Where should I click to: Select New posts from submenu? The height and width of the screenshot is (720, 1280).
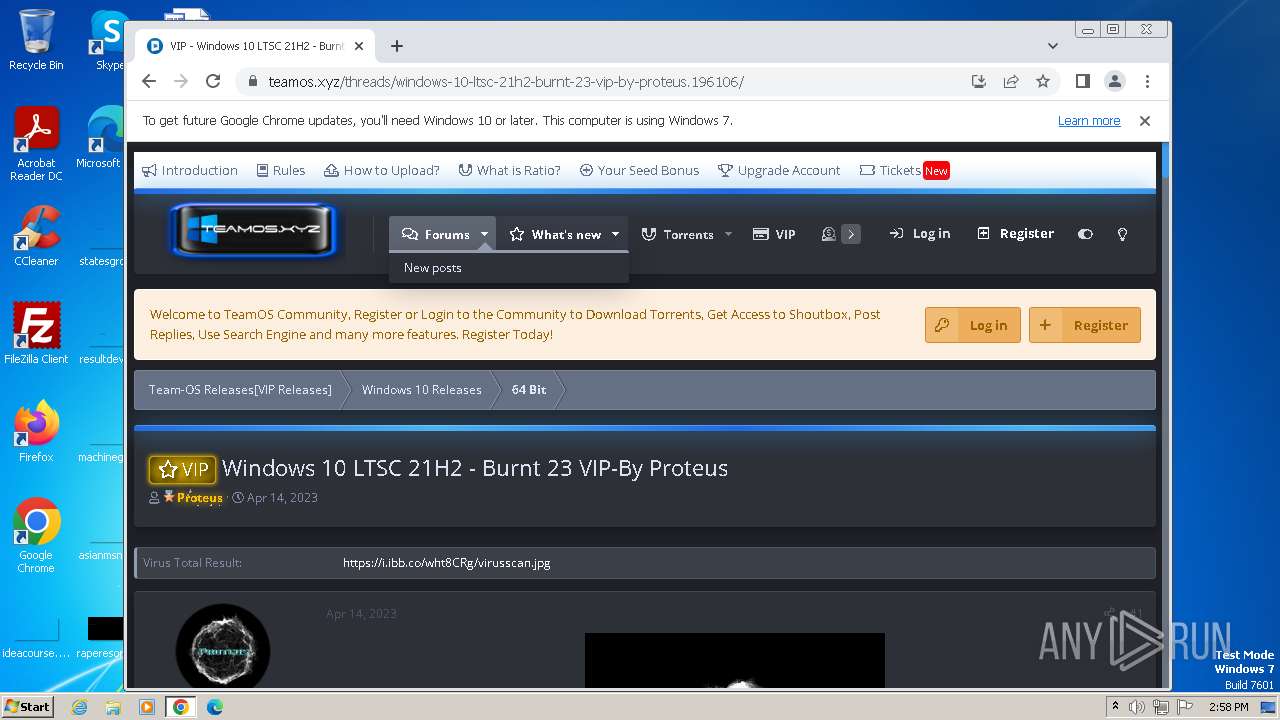pos(433,268)
